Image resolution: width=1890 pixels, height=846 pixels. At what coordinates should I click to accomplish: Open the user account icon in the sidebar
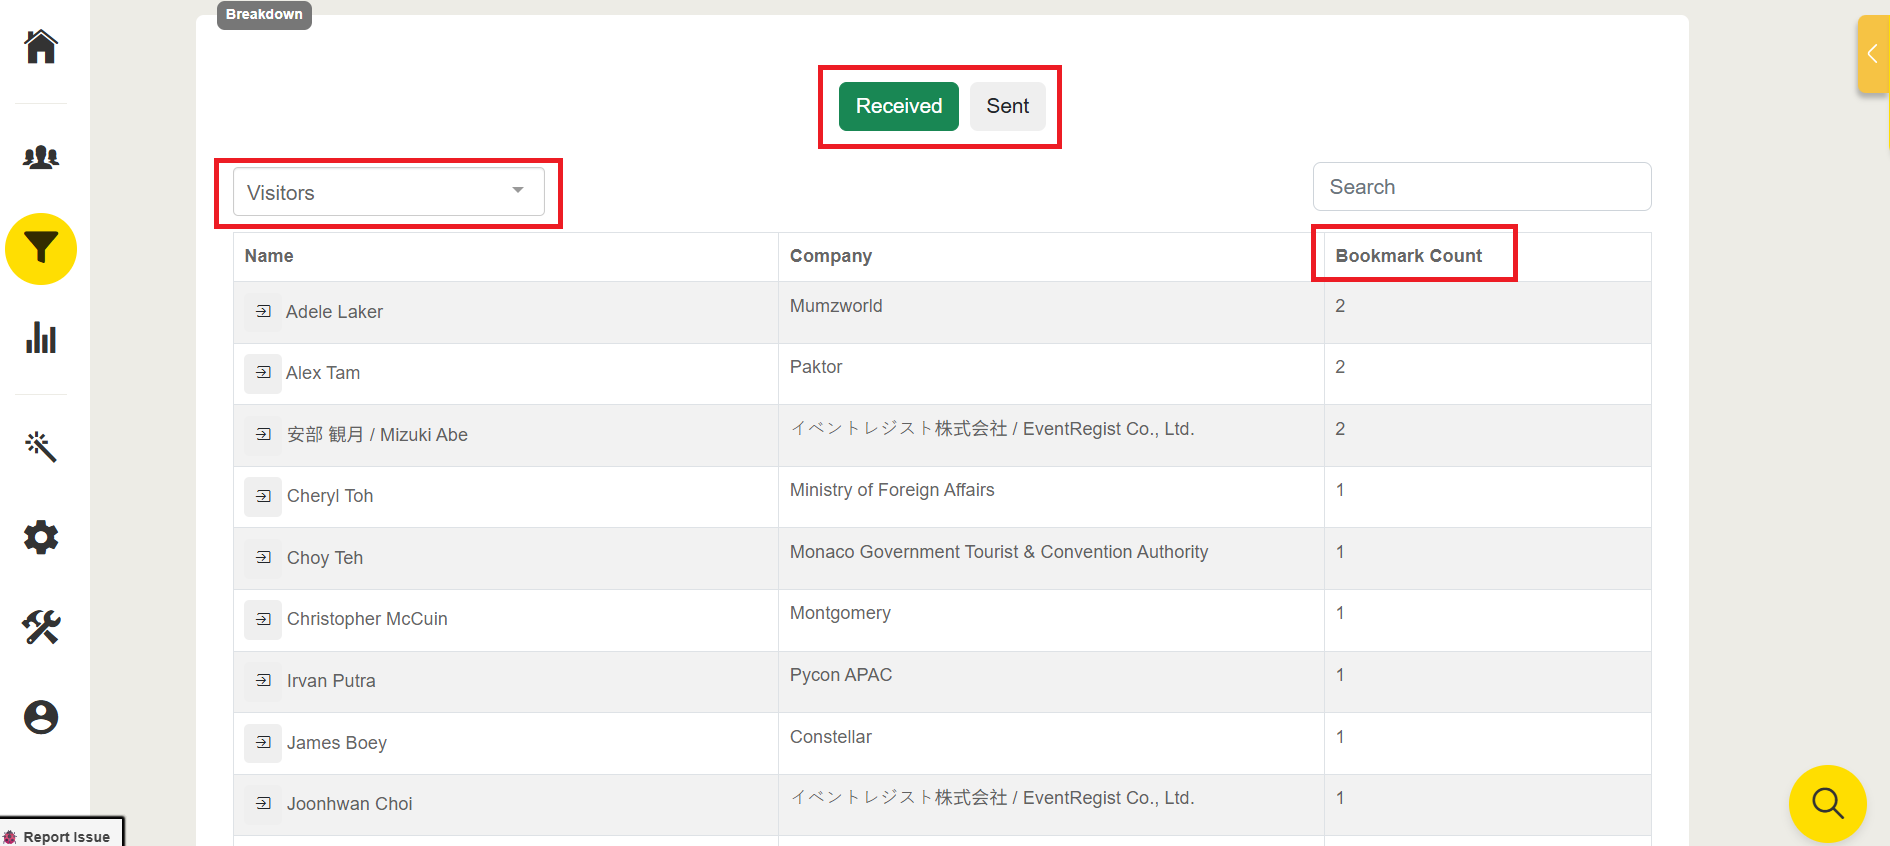41,717
